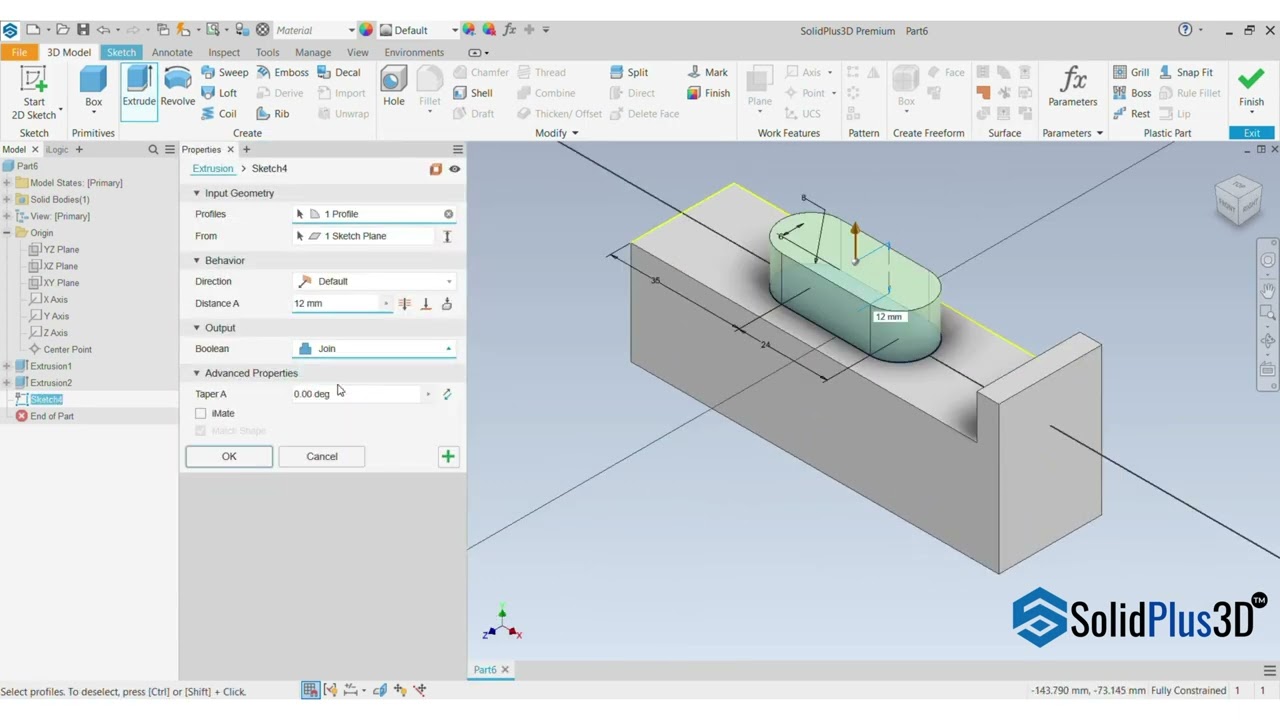The height and width of the screenshot is (720, 1280).
Task: Switch to the Annotate ribbon tab
Action: [172, 52]
